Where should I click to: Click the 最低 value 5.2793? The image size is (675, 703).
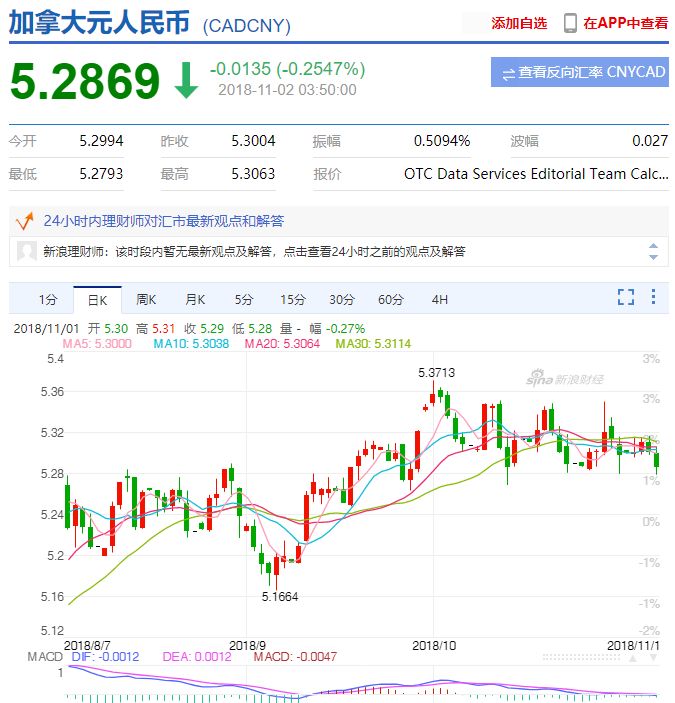point(101,174)
